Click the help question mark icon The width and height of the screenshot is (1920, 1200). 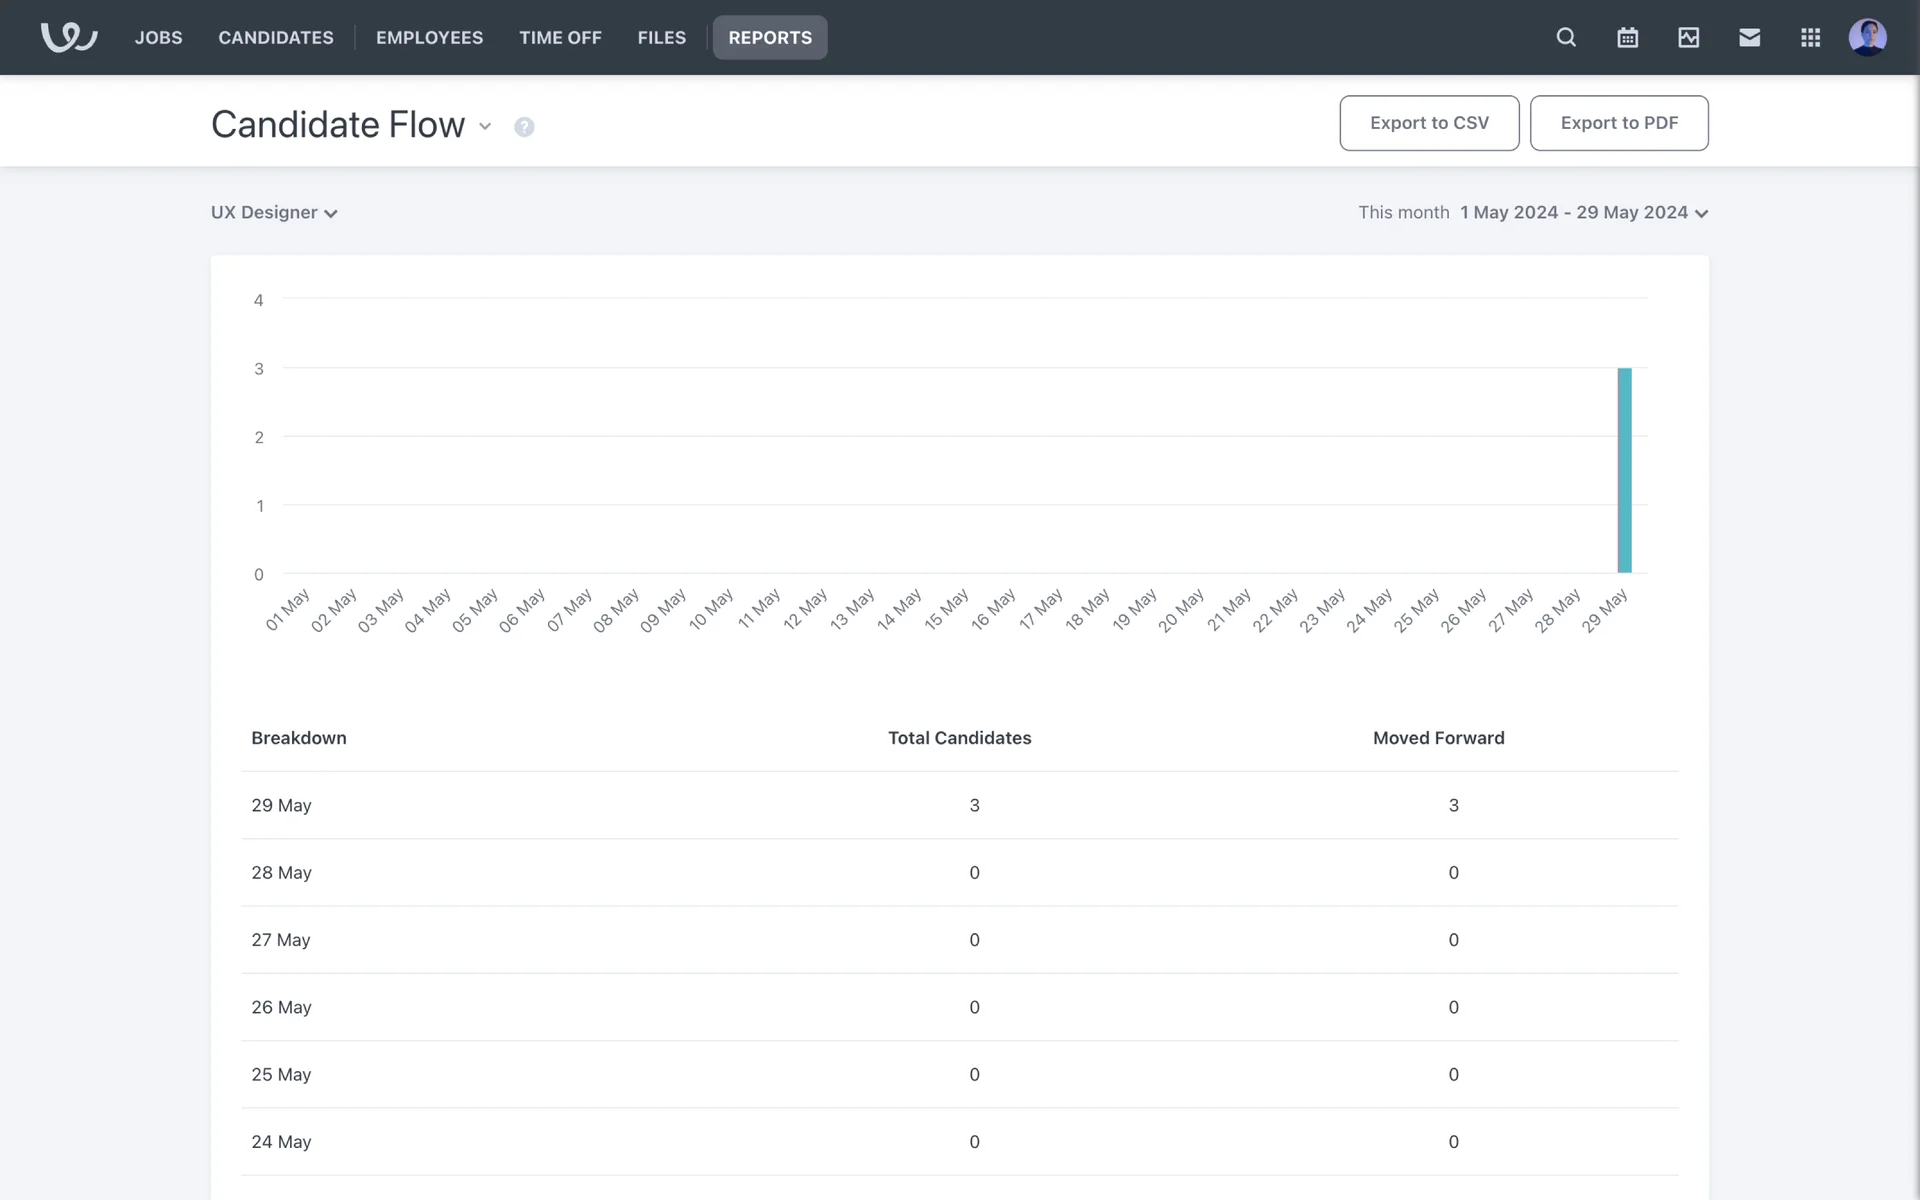[524, 127]
